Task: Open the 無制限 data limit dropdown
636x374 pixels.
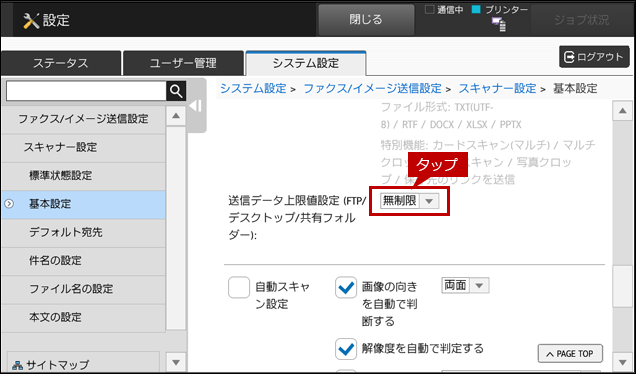Action: (409, 201)
